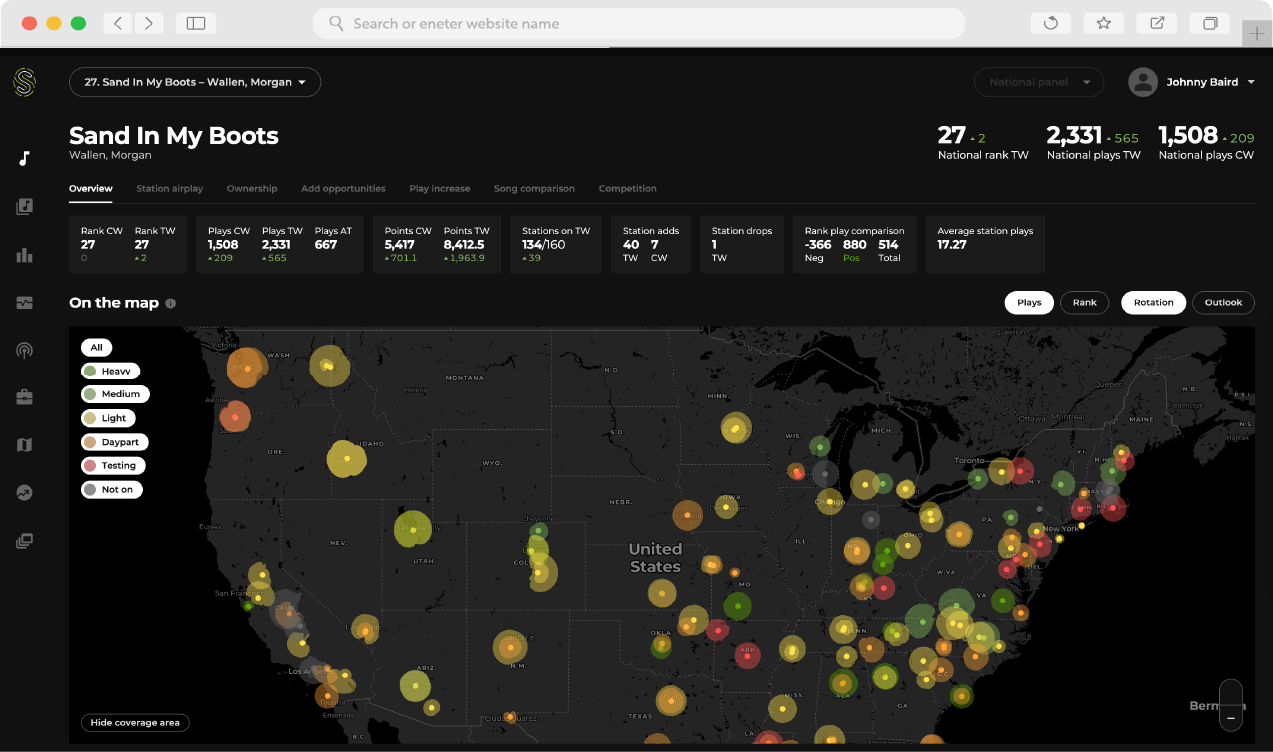This screenshot has width=1273, height=752.
Task: Open the Overview tab
Action: coord(91,188)
